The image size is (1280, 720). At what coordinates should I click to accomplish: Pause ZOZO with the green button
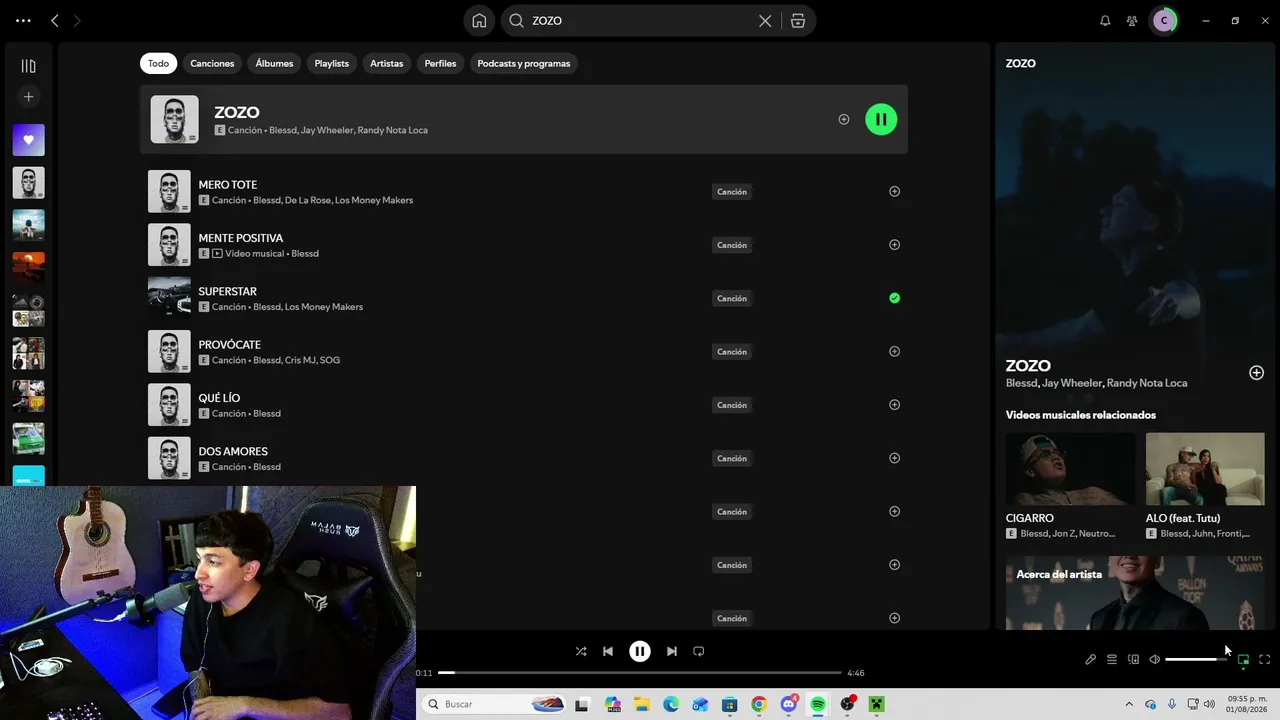[x=881, y=119]
